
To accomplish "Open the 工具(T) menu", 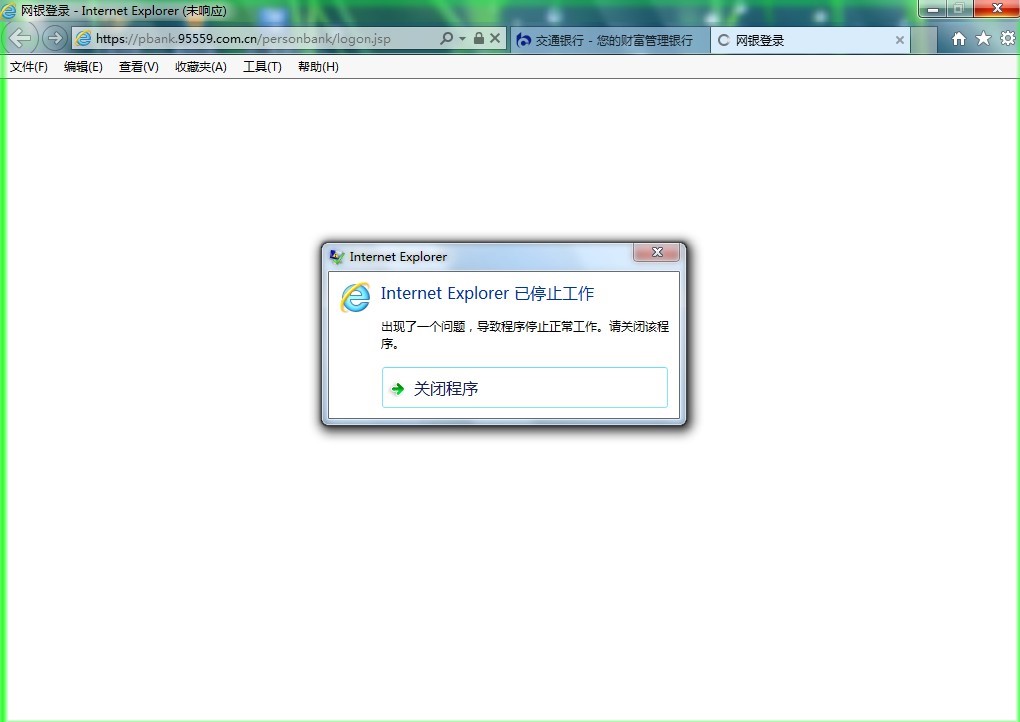I will click(x=262, y=67).
